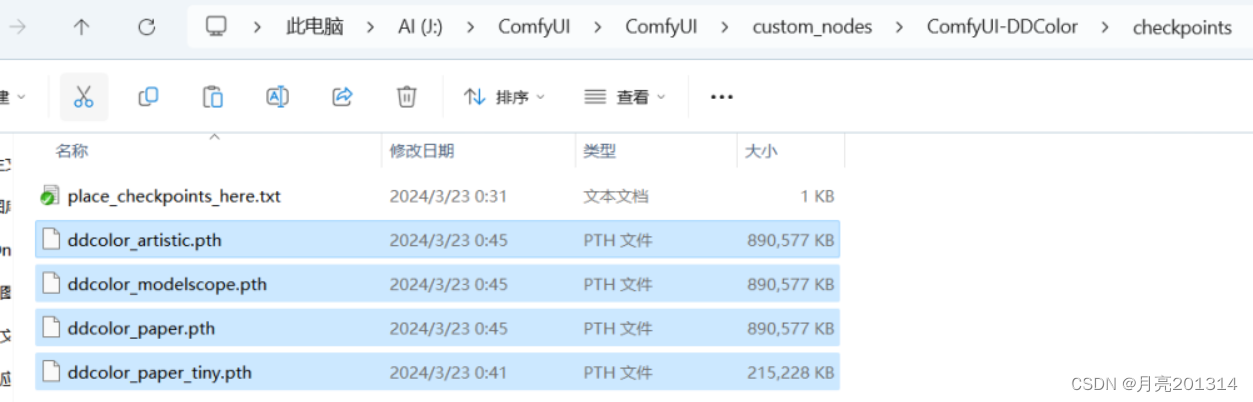Open the 查看 view menu
Image resolution: width=1253 pixels, height=402 pixels.
(625, 97)
